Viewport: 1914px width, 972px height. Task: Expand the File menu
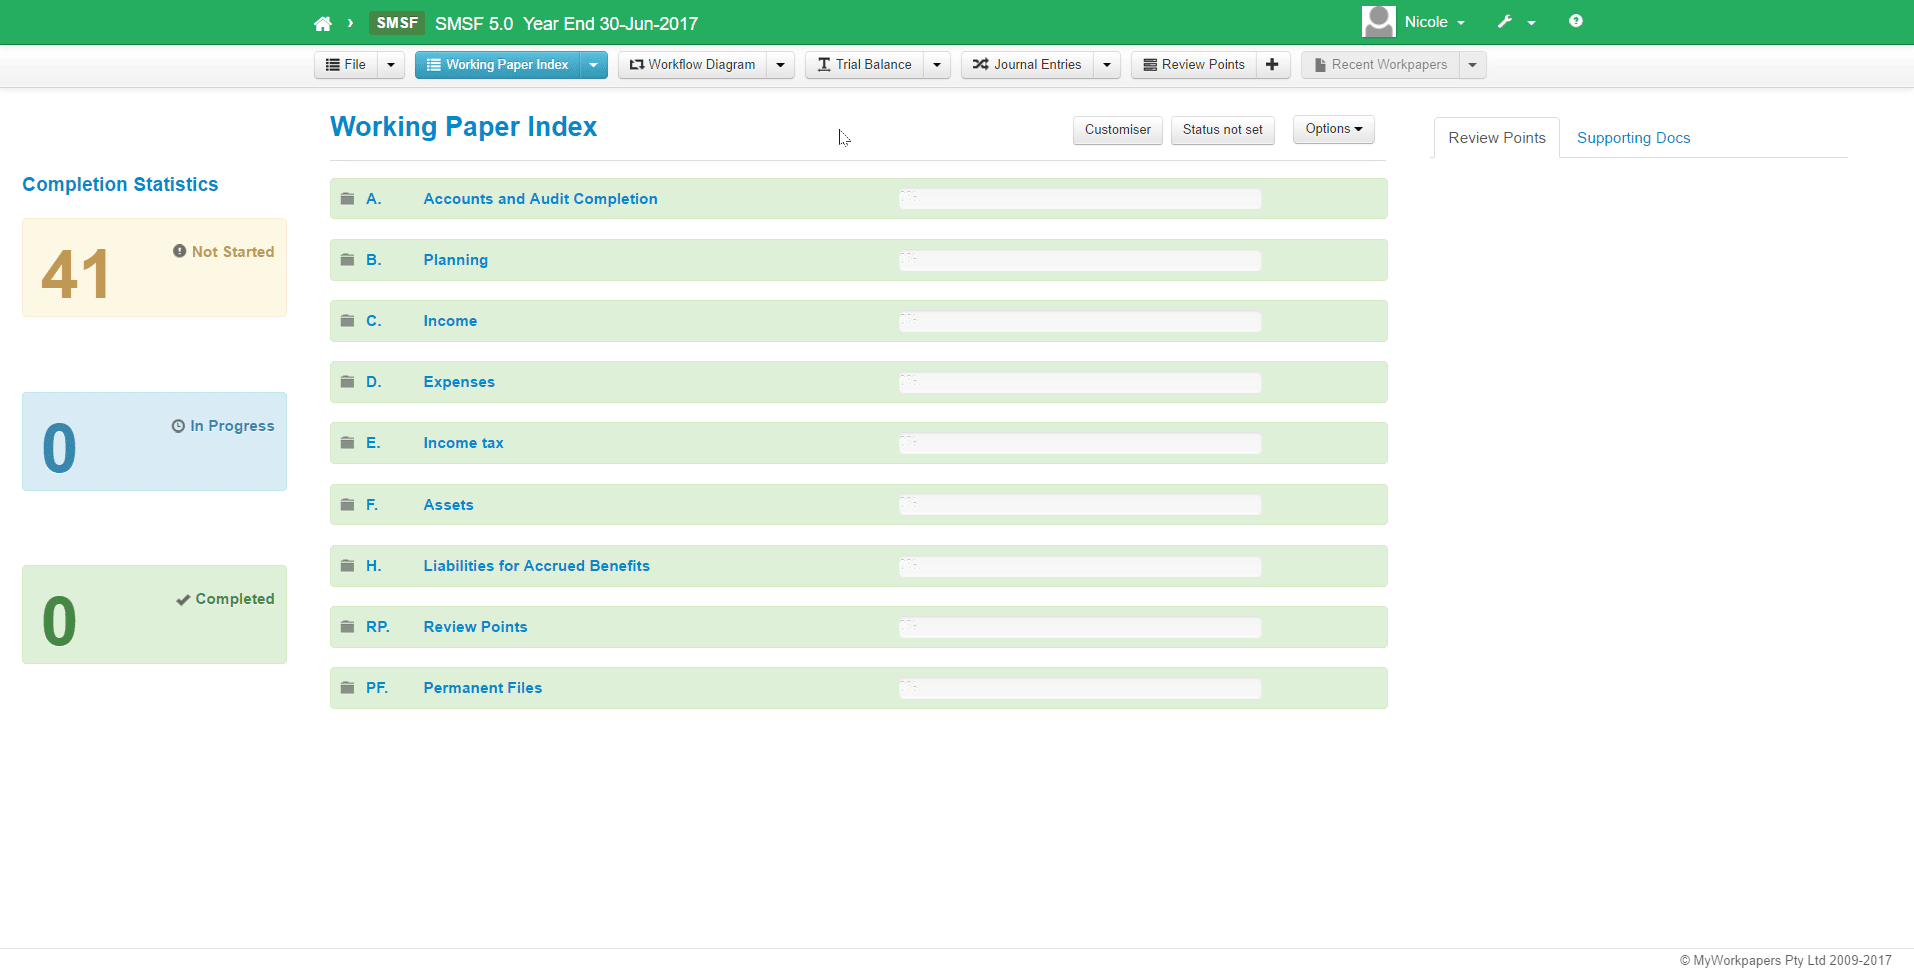tap(346, 64)
